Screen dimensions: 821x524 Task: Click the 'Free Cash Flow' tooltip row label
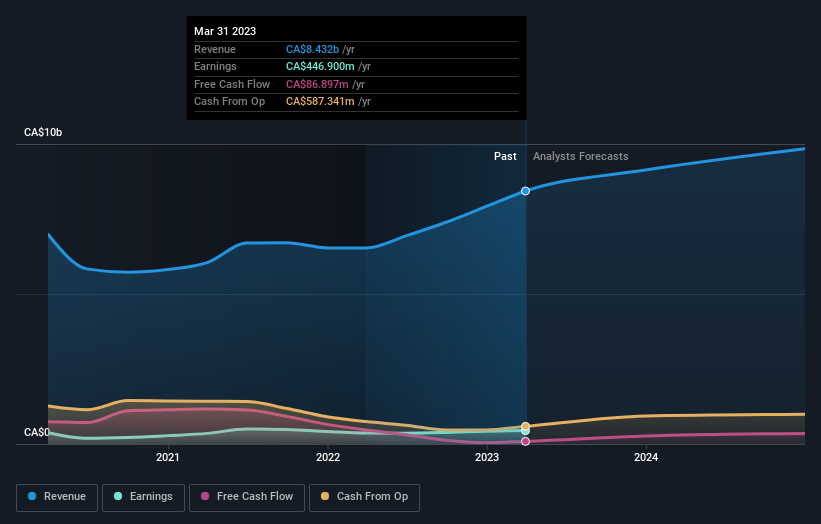coord(232,84)
